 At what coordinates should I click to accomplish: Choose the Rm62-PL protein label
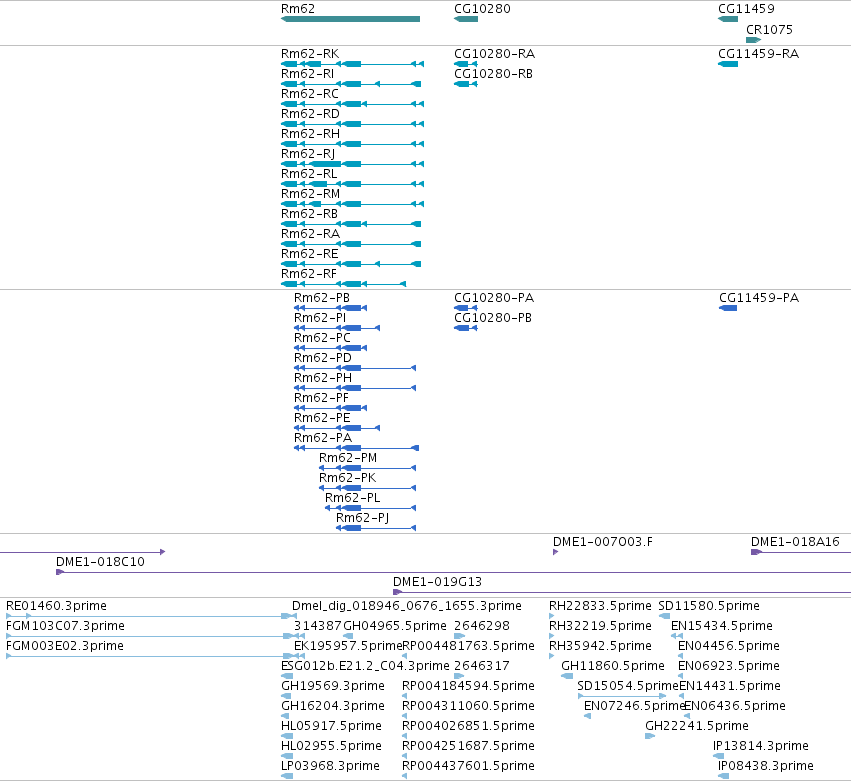tap(353, 498)
